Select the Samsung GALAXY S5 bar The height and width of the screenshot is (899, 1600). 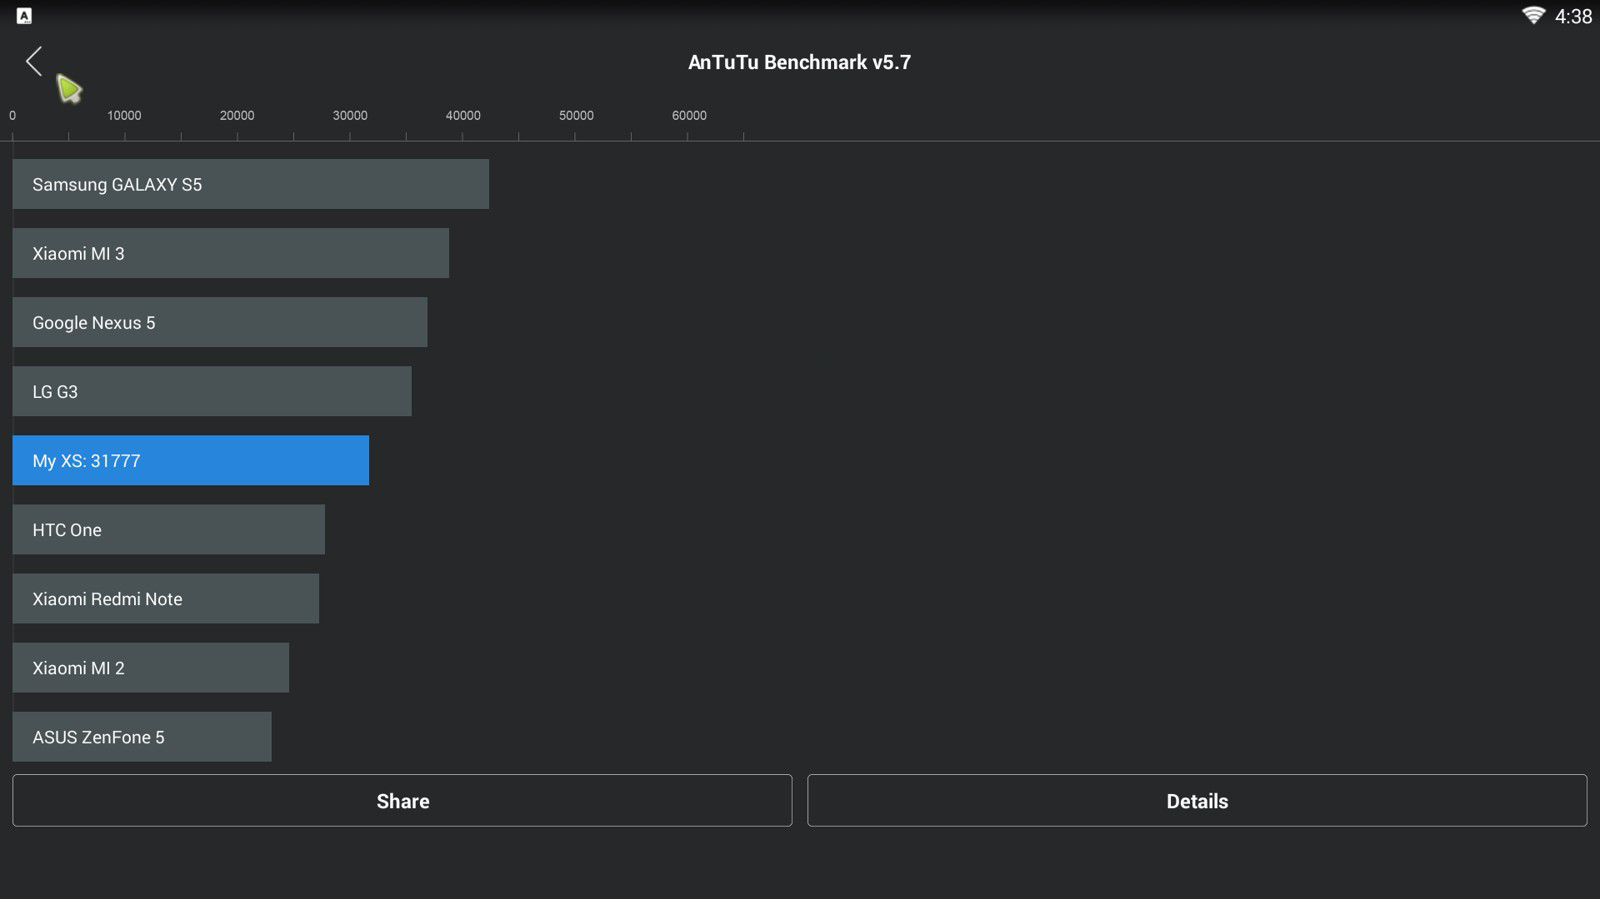[250, 184]
